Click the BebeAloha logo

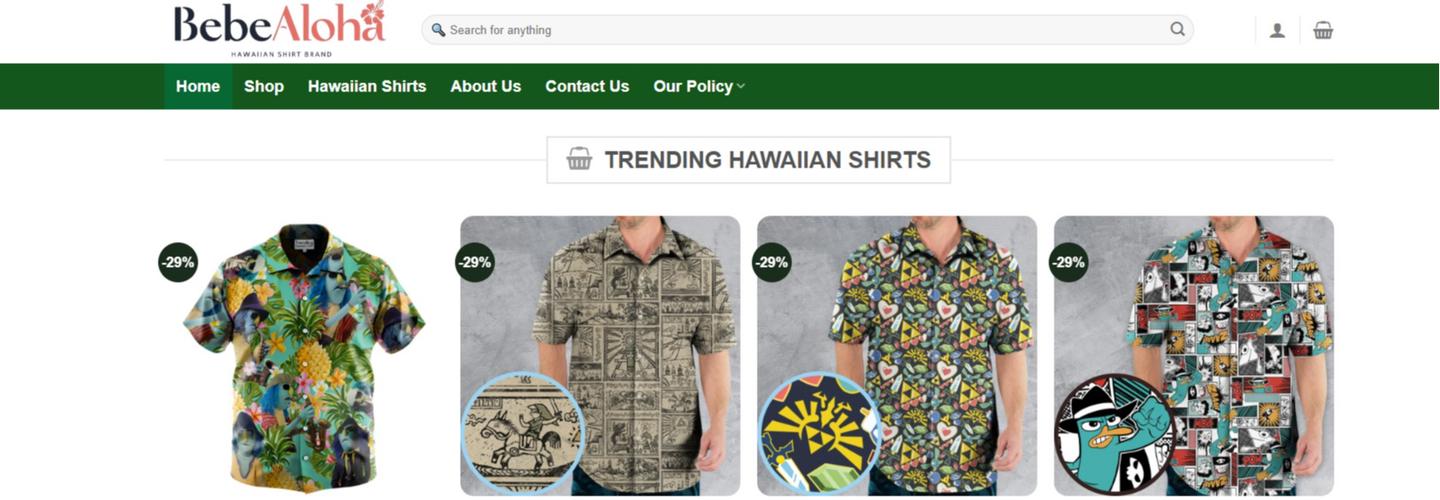coord(279,28)
